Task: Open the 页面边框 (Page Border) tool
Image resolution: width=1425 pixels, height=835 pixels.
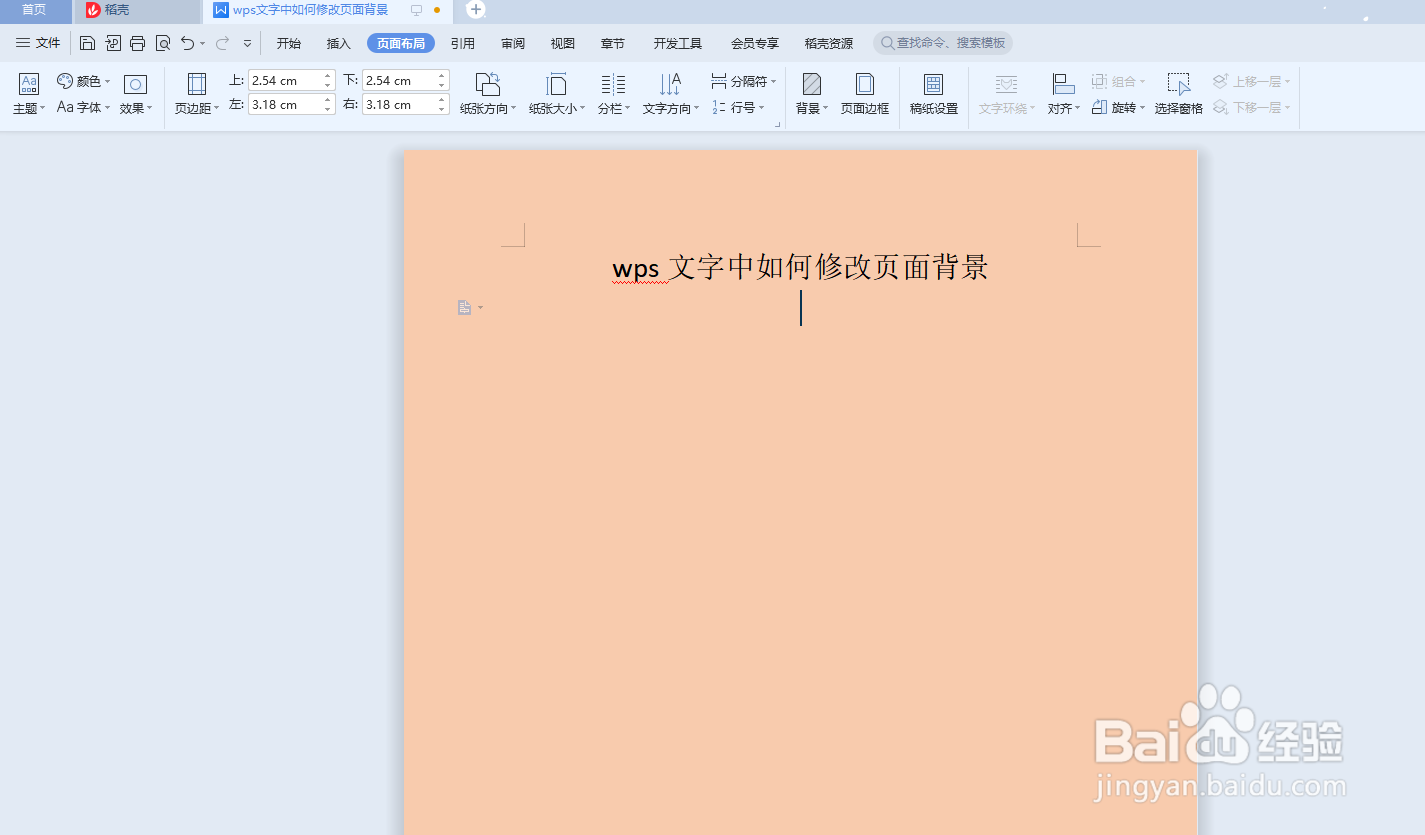Action: 863,93
